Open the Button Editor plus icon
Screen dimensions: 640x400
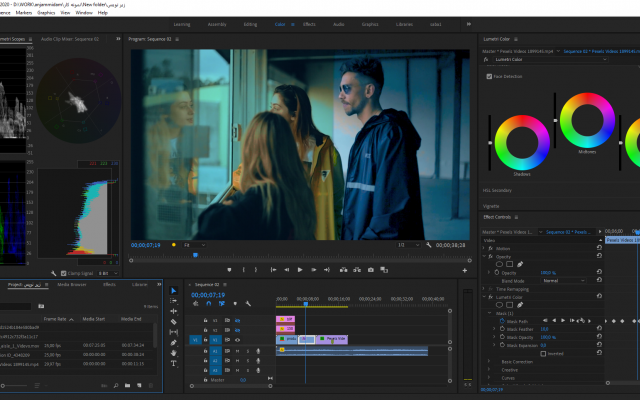coord(464,270)
